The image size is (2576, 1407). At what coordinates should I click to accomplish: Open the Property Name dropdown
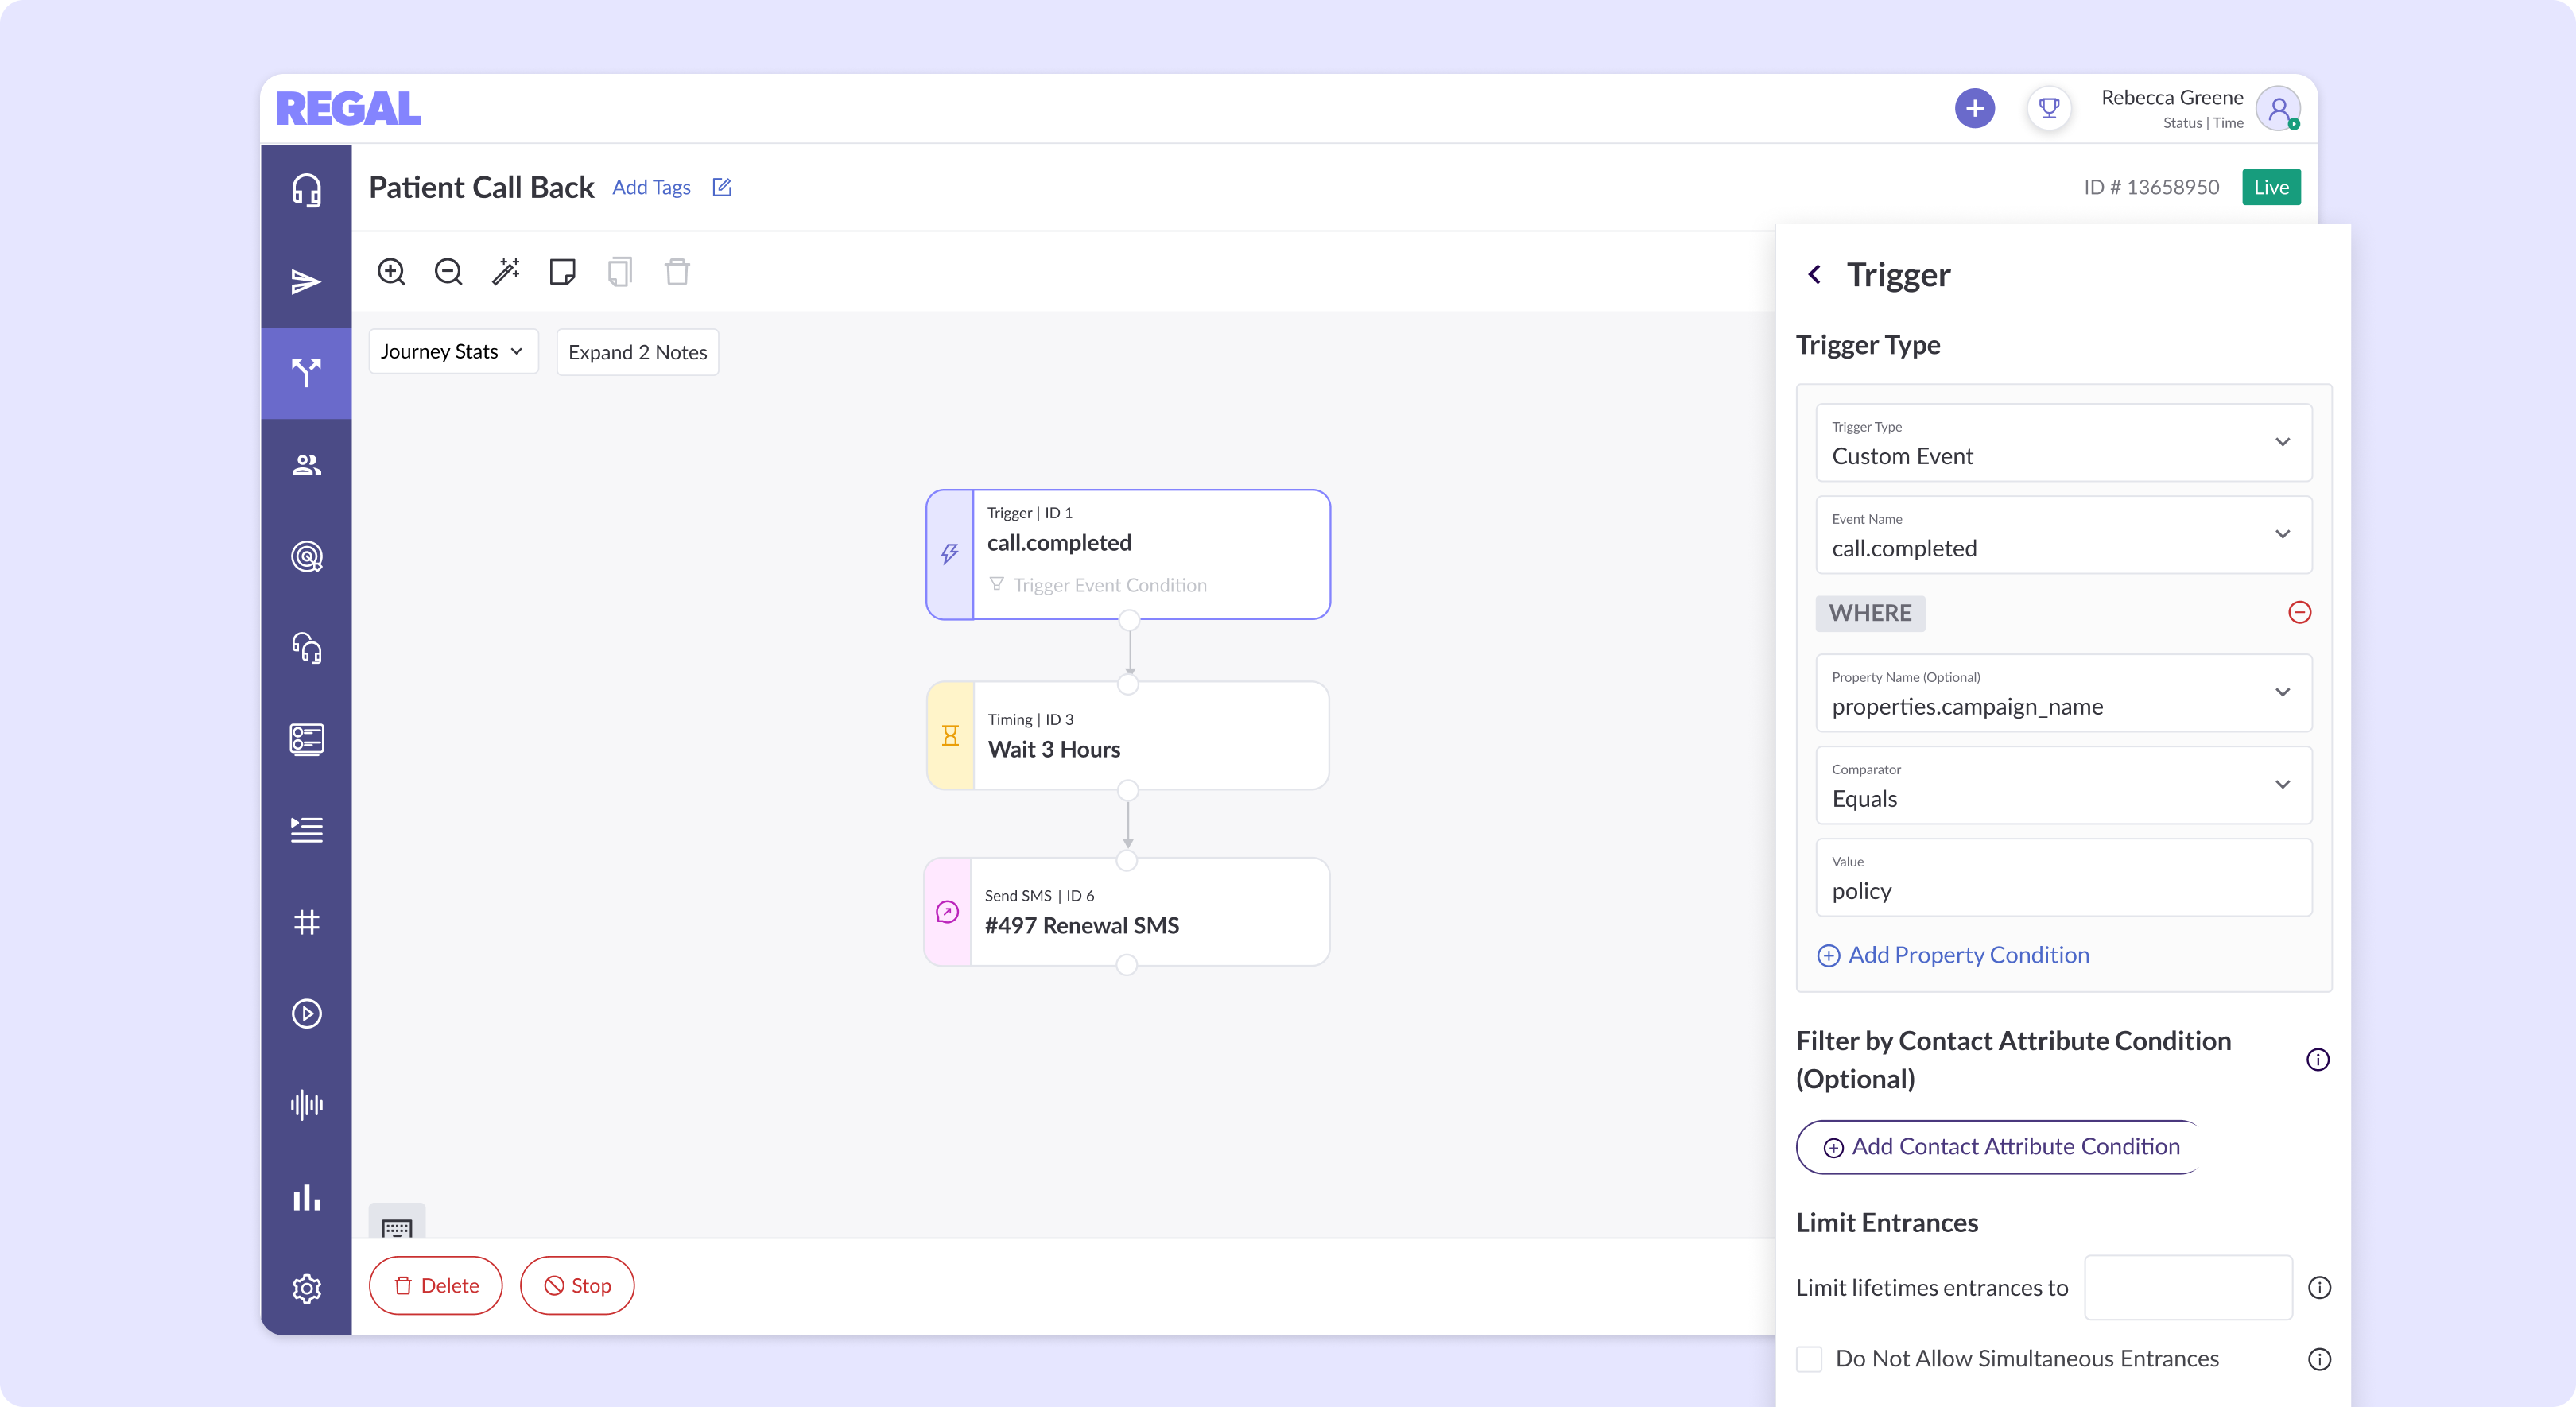coord(2063,692)
